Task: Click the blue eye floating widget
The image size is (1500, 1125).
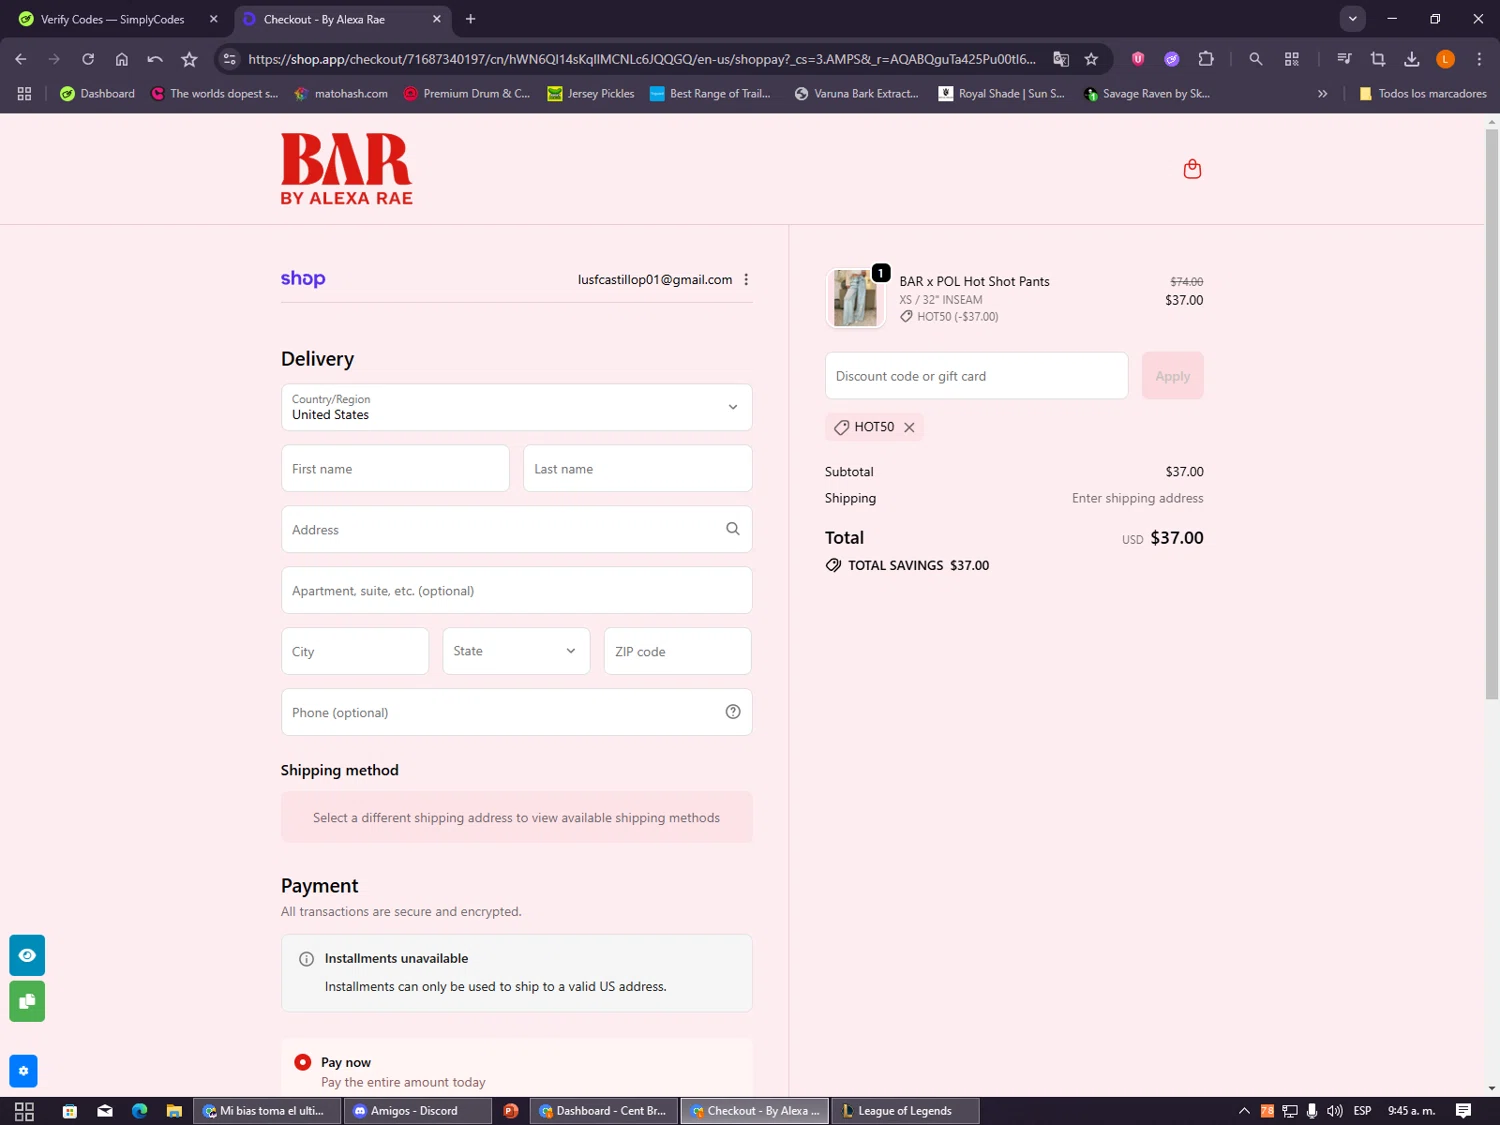Action: pyautogui.click(x=27, y=955)
